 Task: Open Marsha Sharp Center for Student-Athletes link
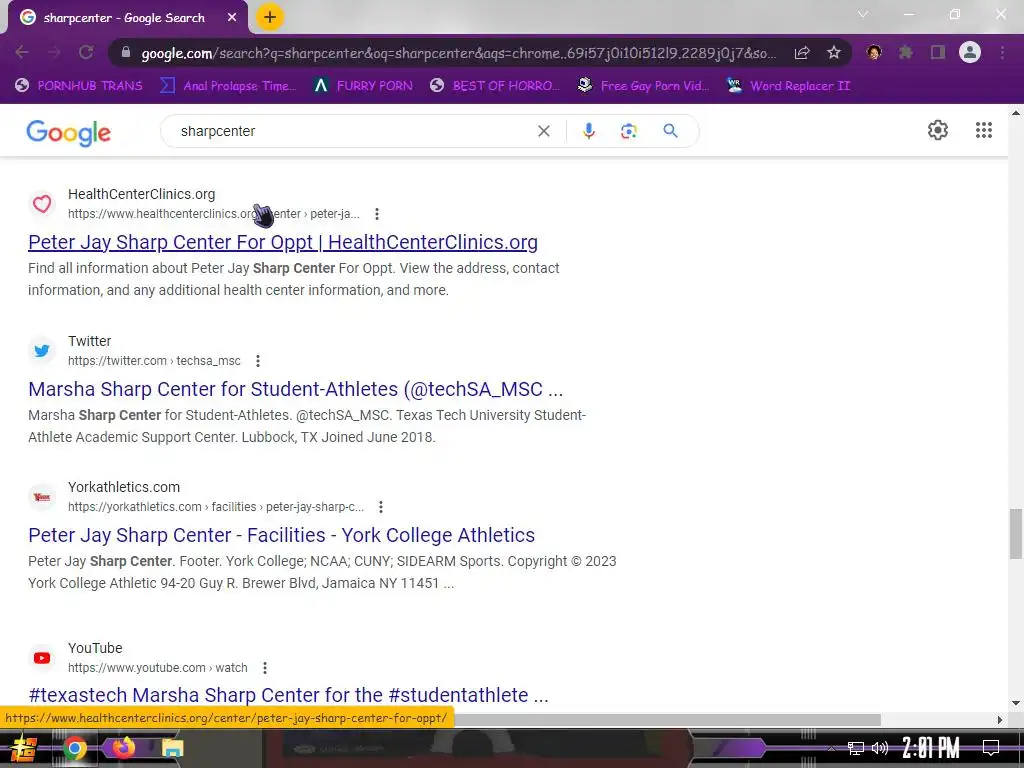(x=295, y=389)
